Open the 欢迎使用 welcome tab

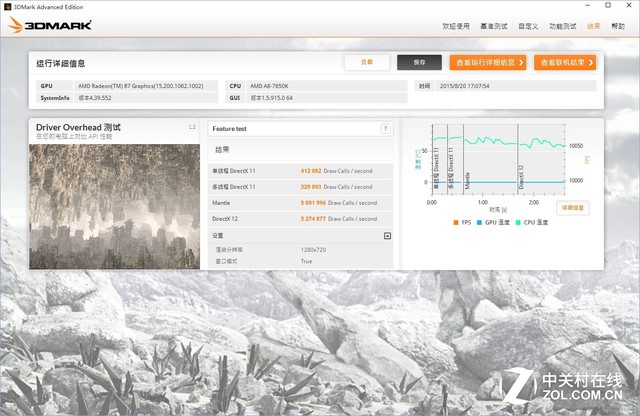pos(456,26)
